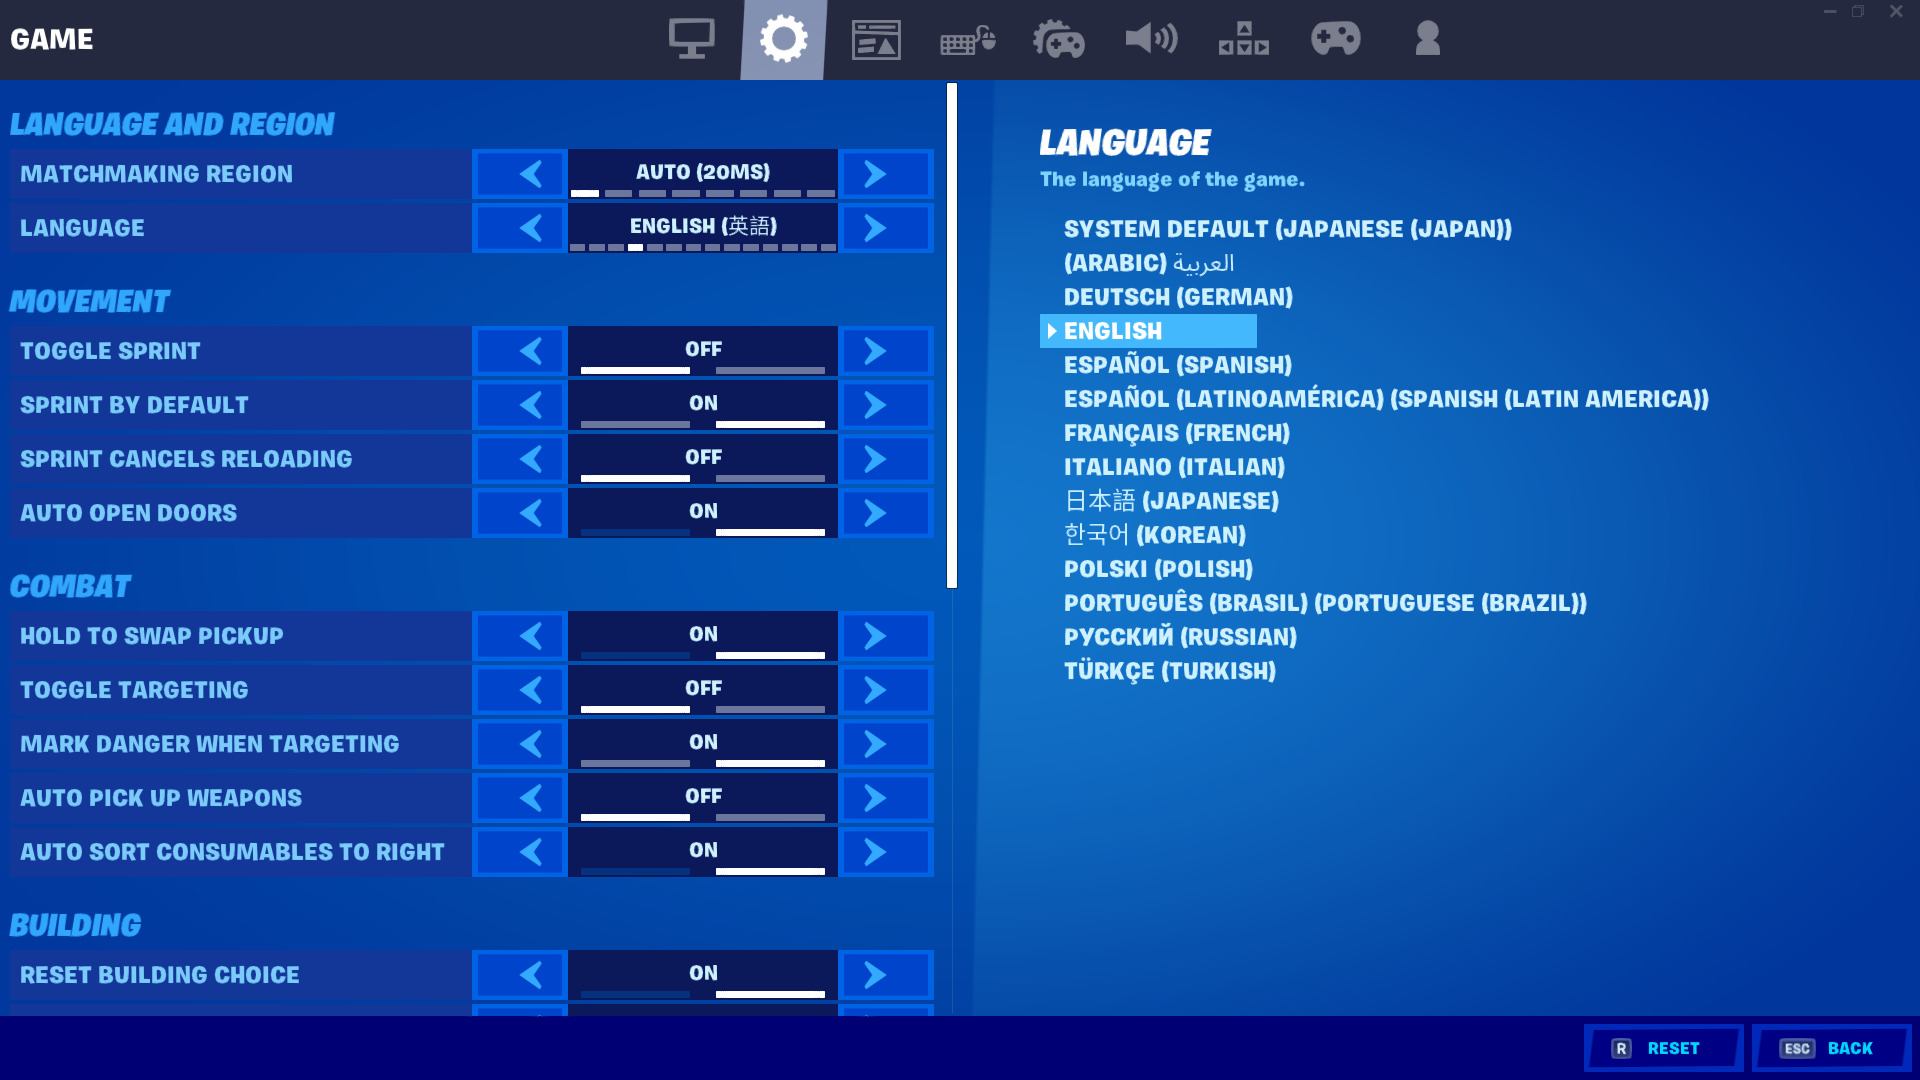Screen dimensions: 1920x1080
Task: Open the Display settings tab
Action: (690, 38)
